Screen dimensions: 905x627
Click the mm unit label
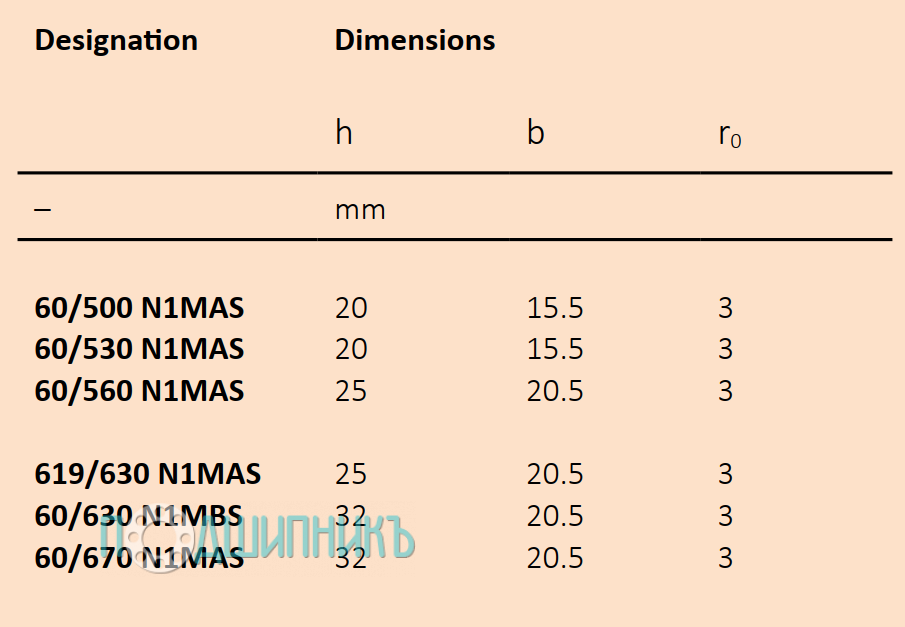pos(360,210)
